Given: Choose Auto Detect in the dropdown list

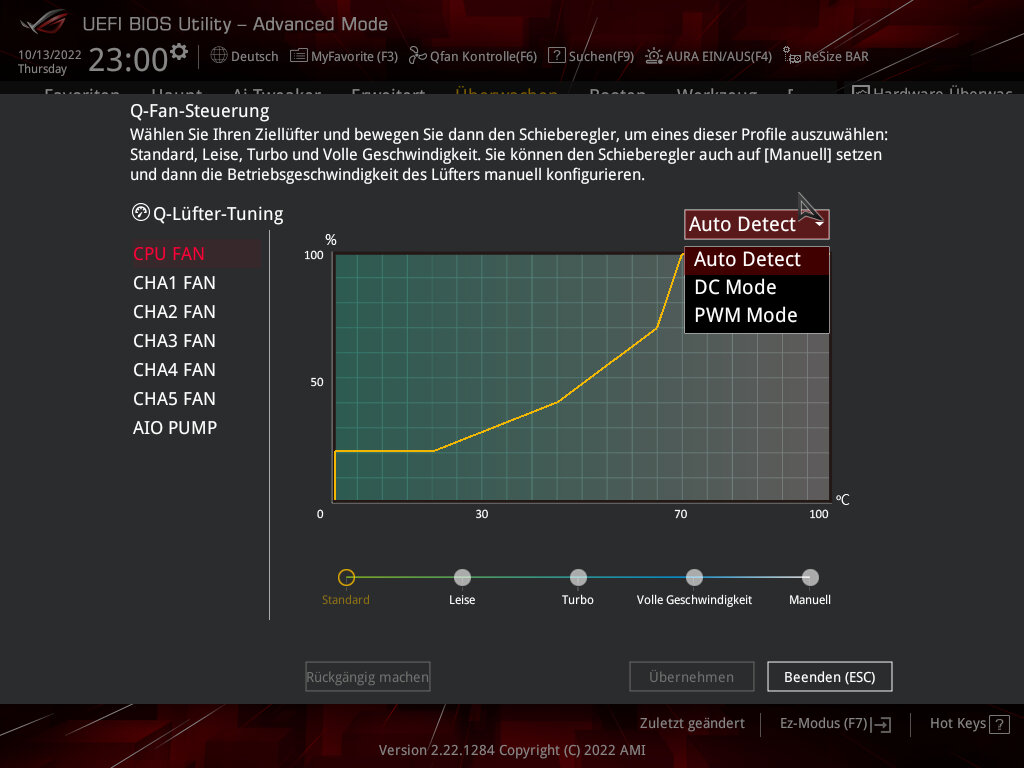Looking at the screenshot, I should 756,260.
